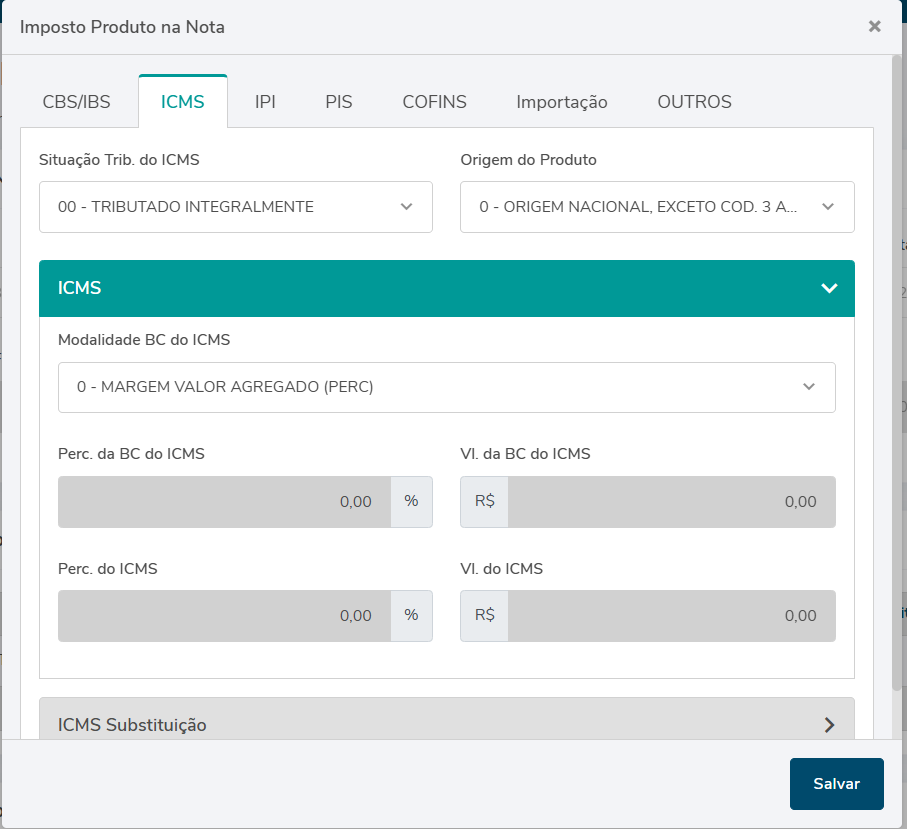
Task: Switch to the CBS/IBS tab
Action: coord(76,102)
